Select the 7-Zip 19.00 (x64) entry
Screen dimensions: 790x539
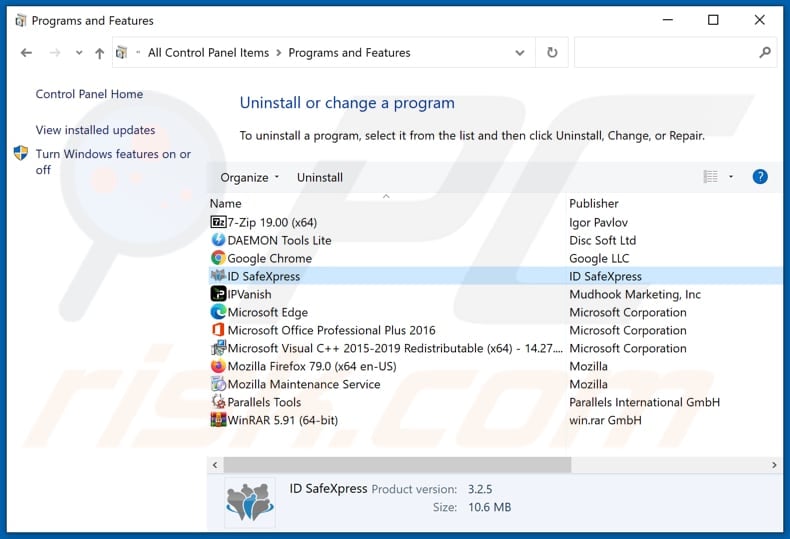point(272,222)
